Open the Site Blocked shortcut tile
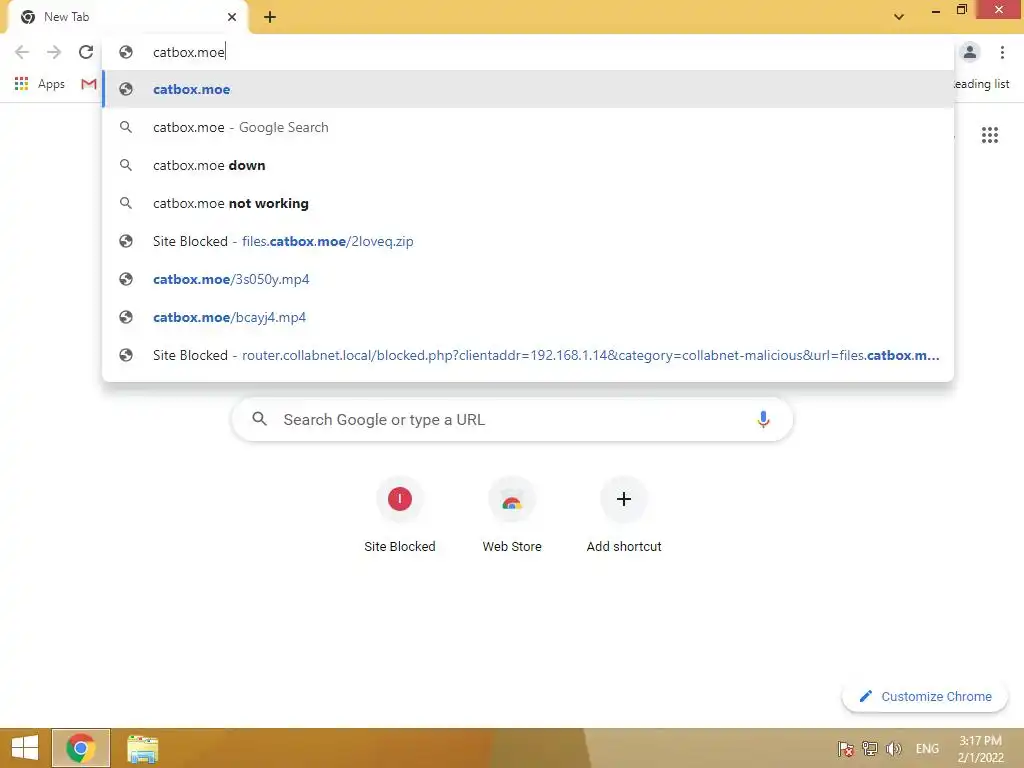This screenshot has height=768, width=1024. [x=400, y=516]
